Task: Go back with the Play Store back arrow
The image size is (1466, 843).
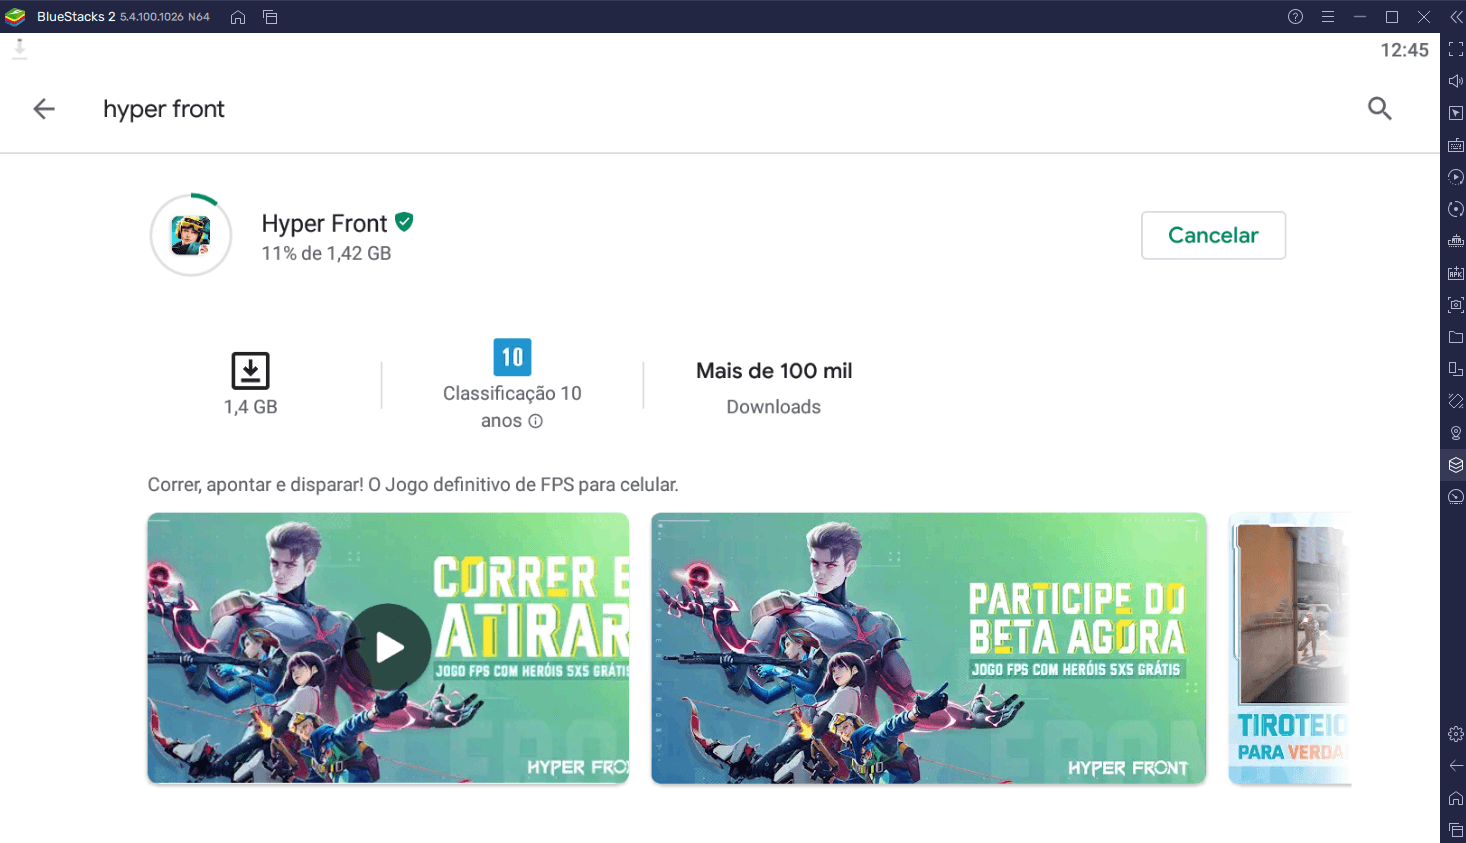Action: pos(44,108)
